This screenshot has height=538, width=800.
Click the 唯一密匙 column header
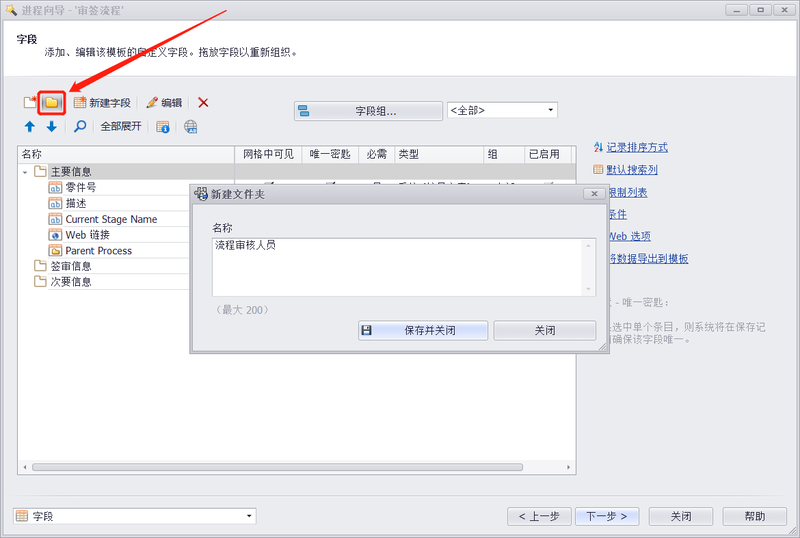pos(330,154)
